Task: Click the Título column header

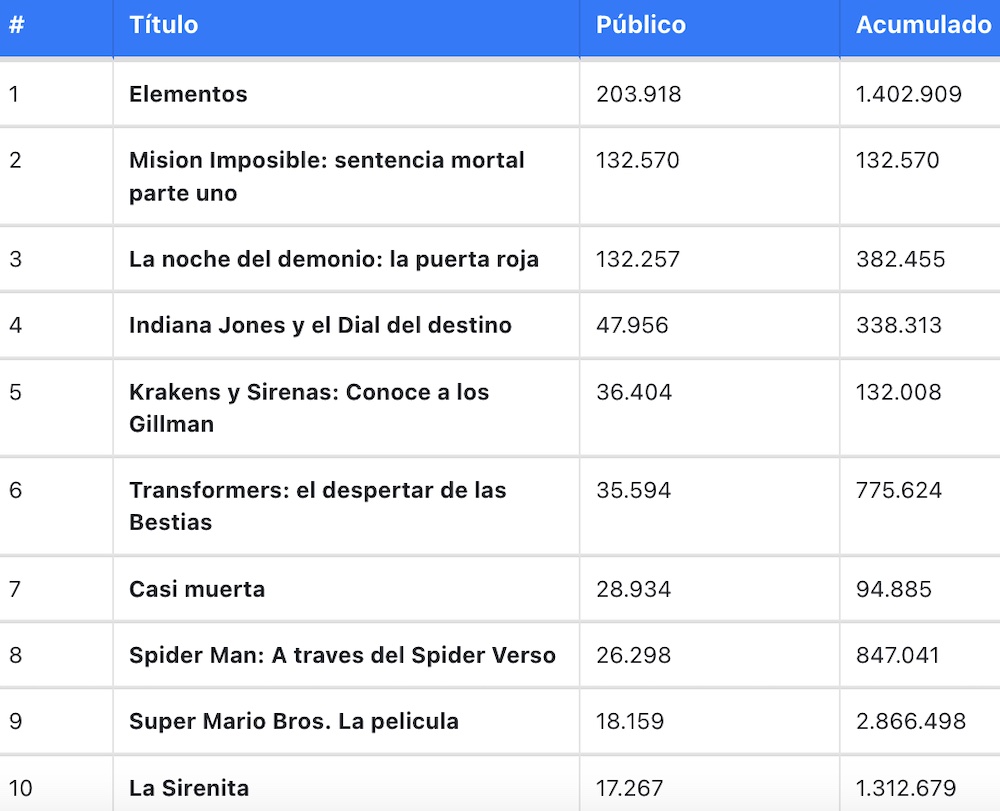Action: click(x=163, y=25)
